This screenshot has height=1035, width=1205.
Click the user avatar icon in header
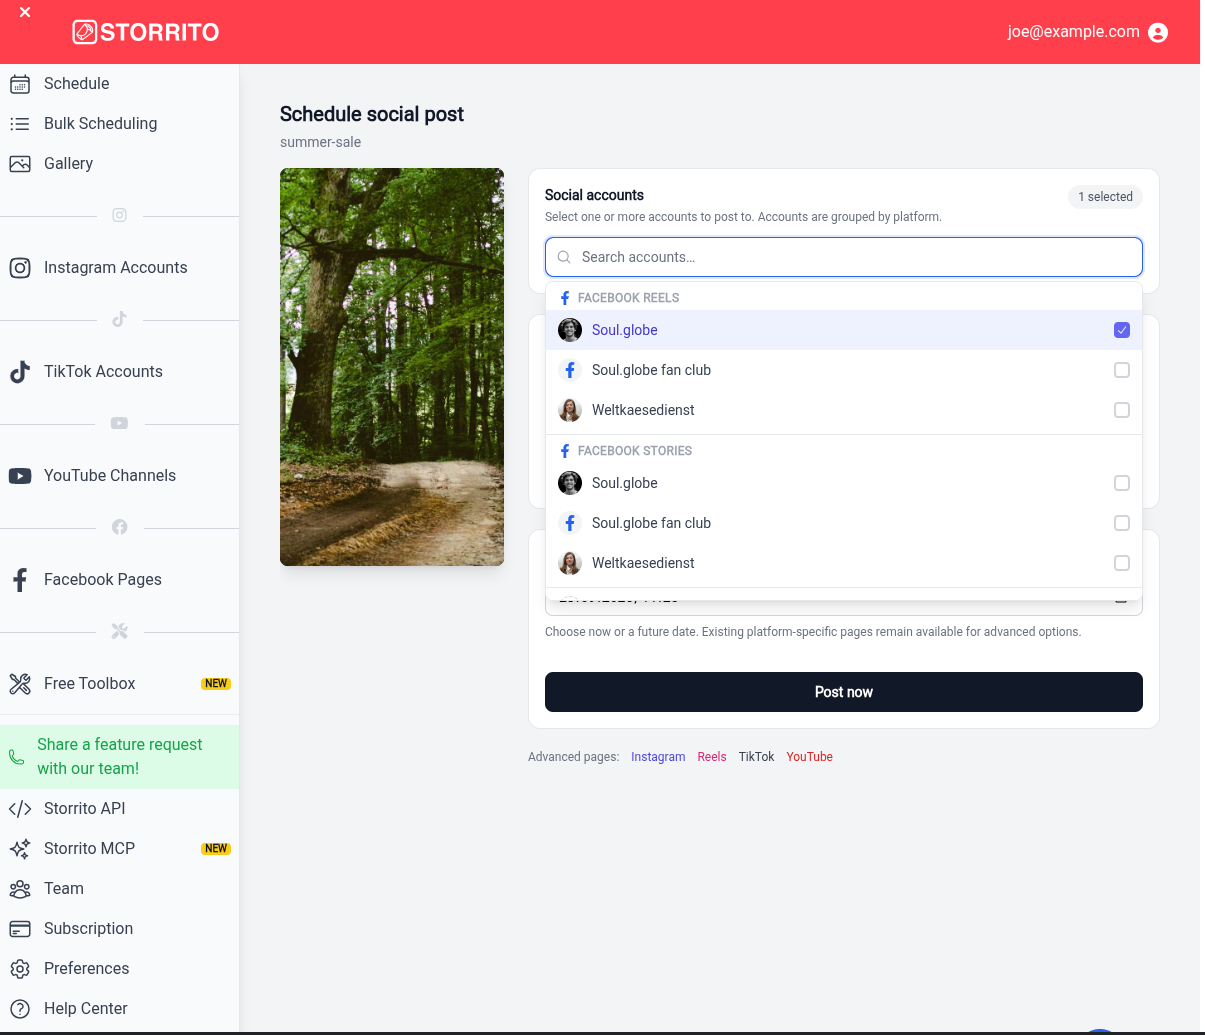(x=1158, y=33)
